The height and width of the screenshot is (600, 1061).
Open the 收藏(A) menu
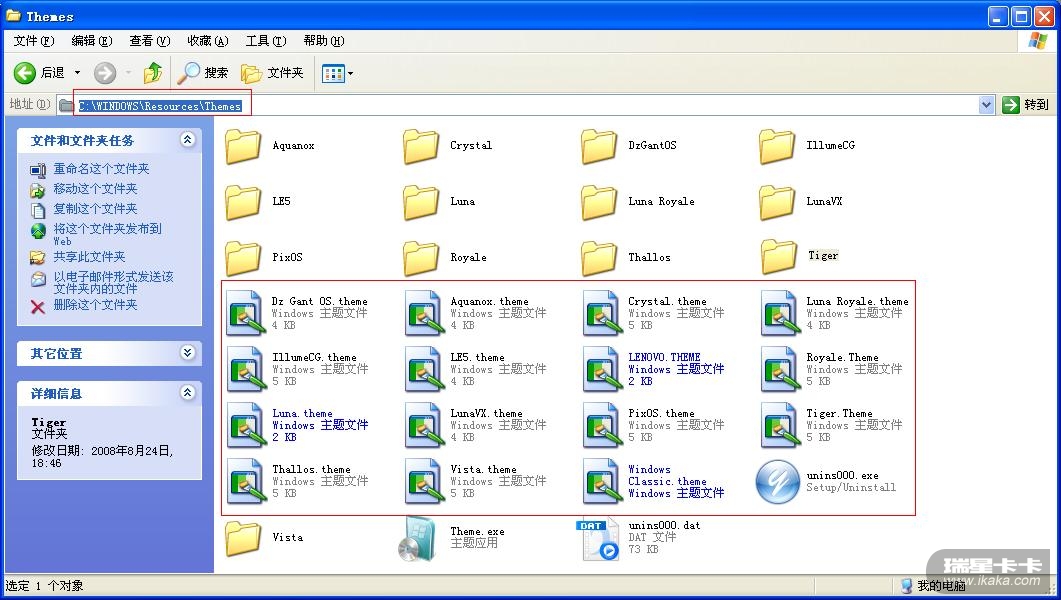point(208,41)
